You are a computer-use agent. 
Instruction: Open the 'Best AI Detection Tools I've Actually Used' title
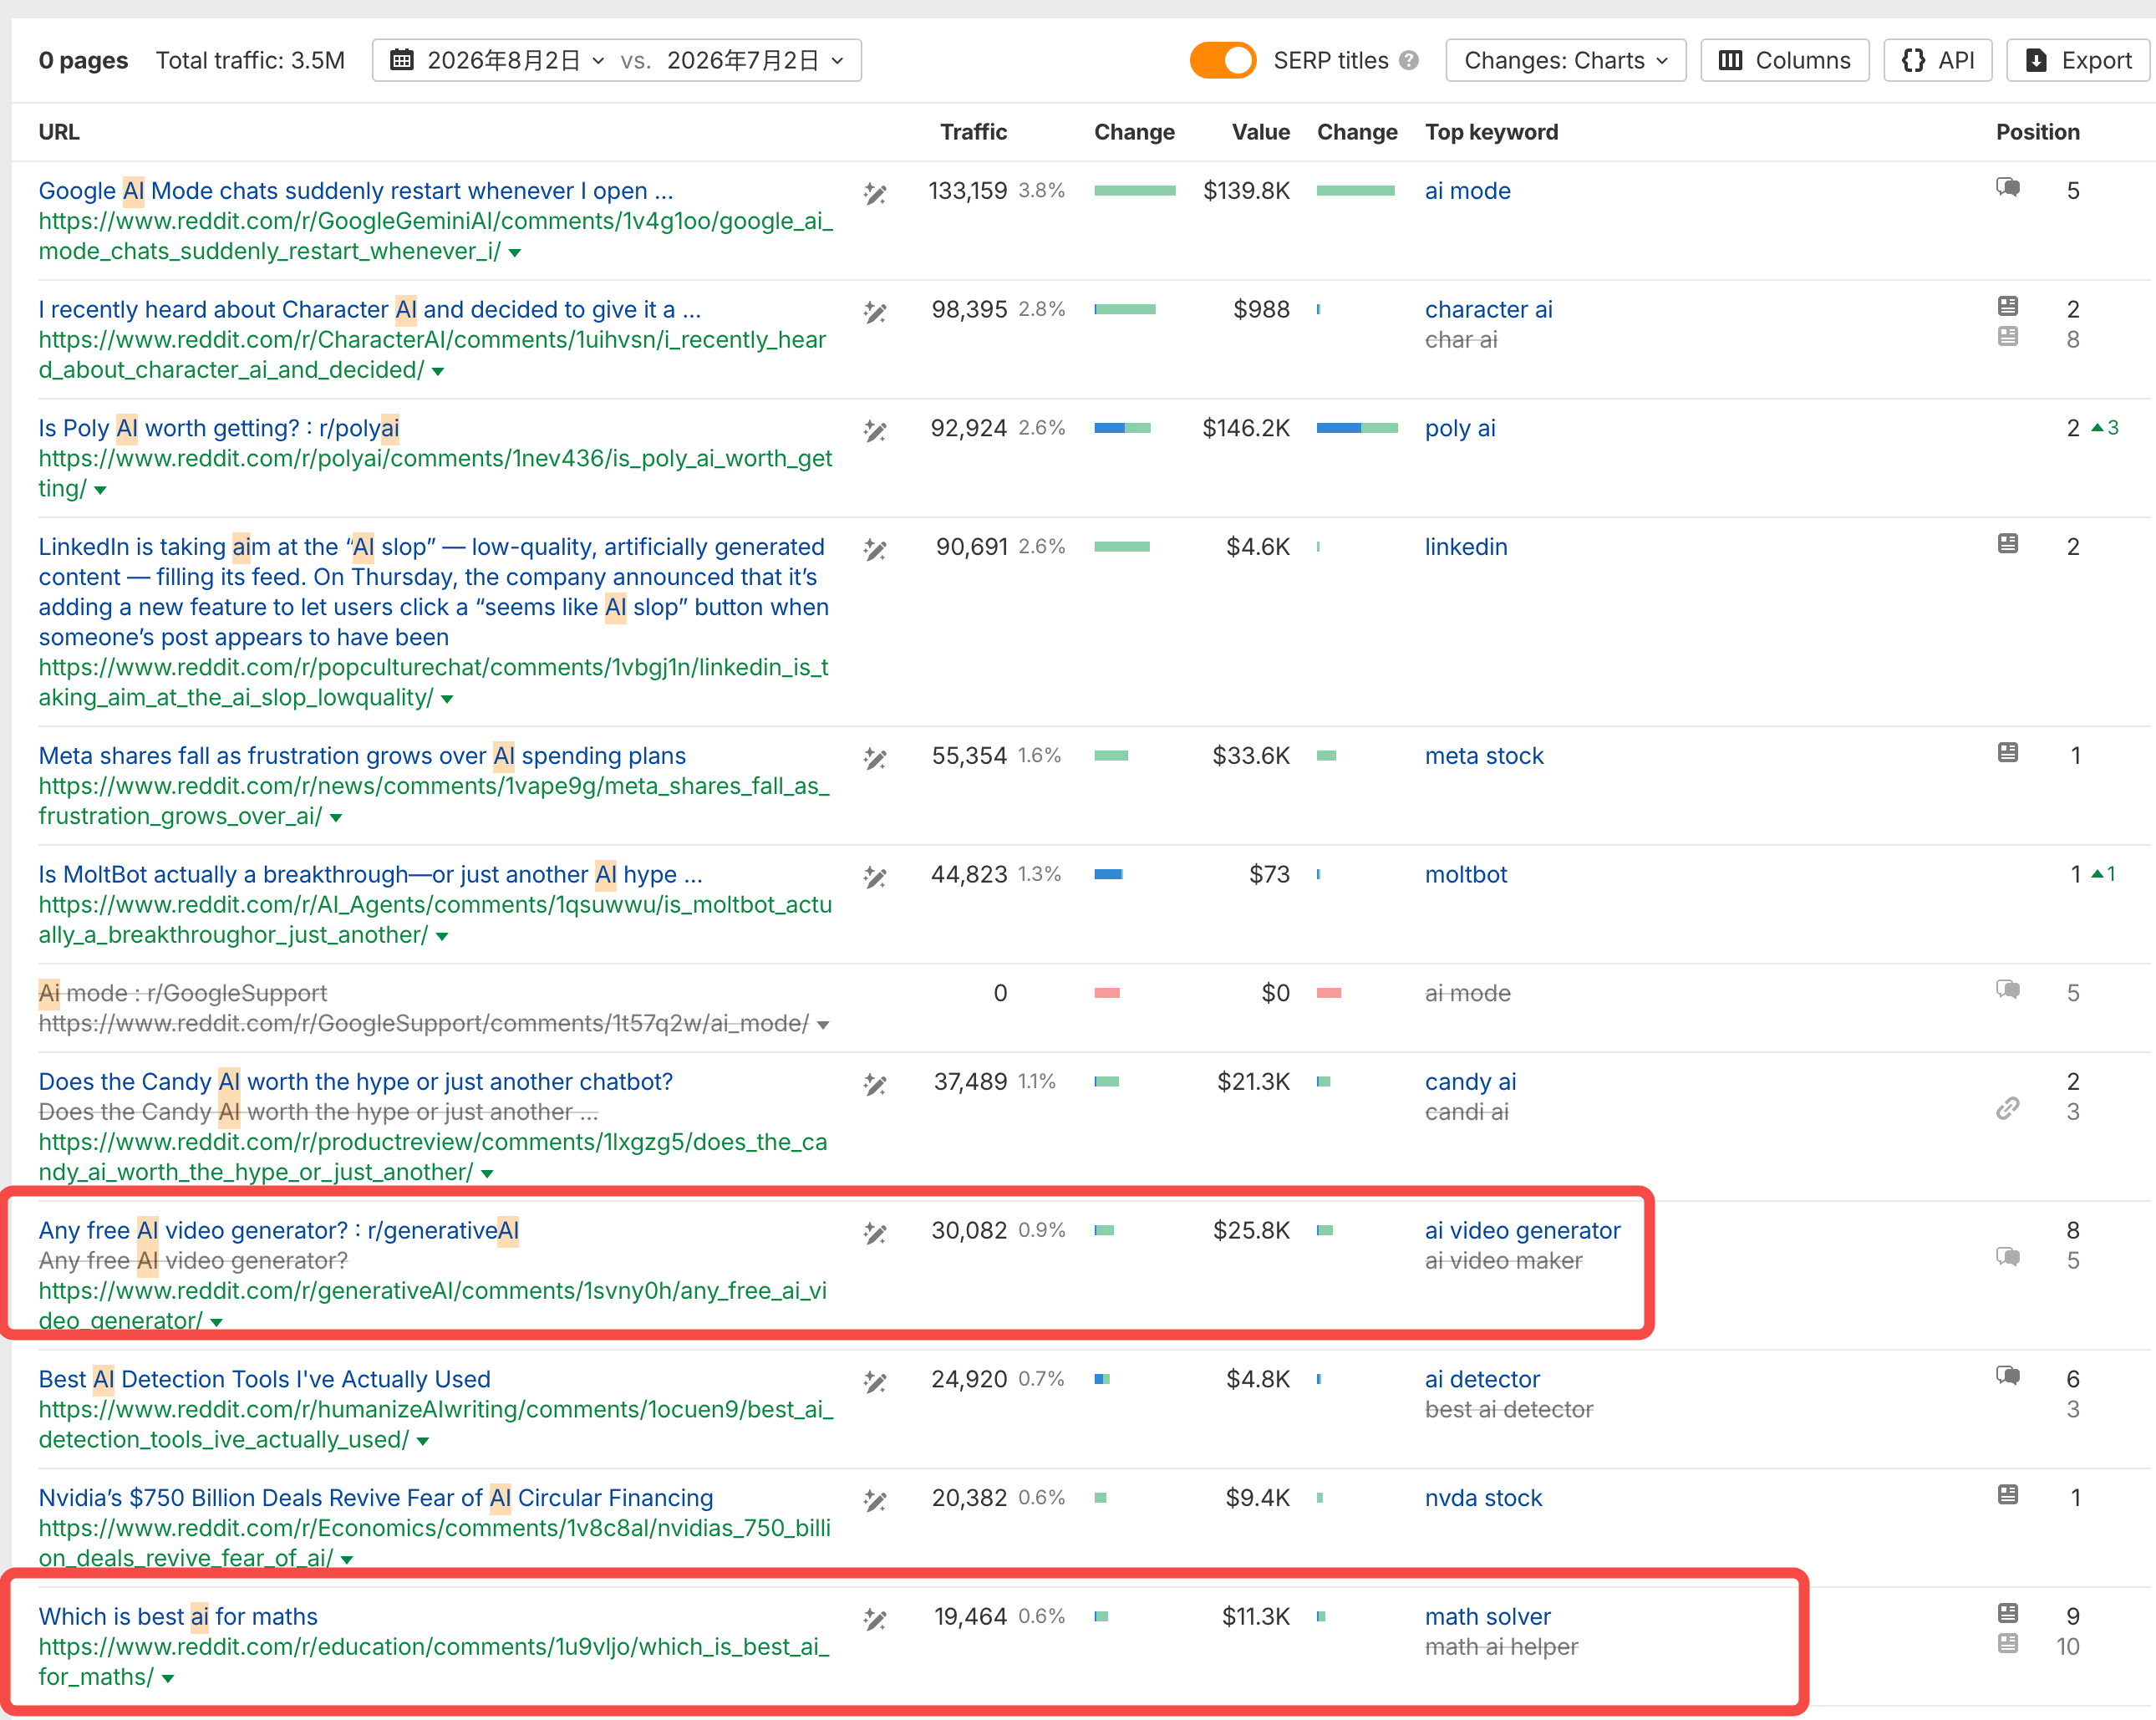click(x=265, y=1379)
